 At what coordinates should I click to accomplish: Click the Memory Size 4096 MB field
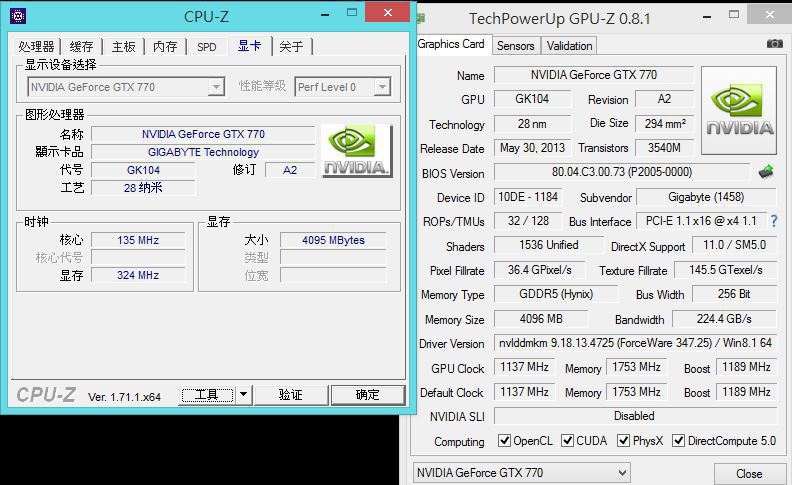pos(541,319)
